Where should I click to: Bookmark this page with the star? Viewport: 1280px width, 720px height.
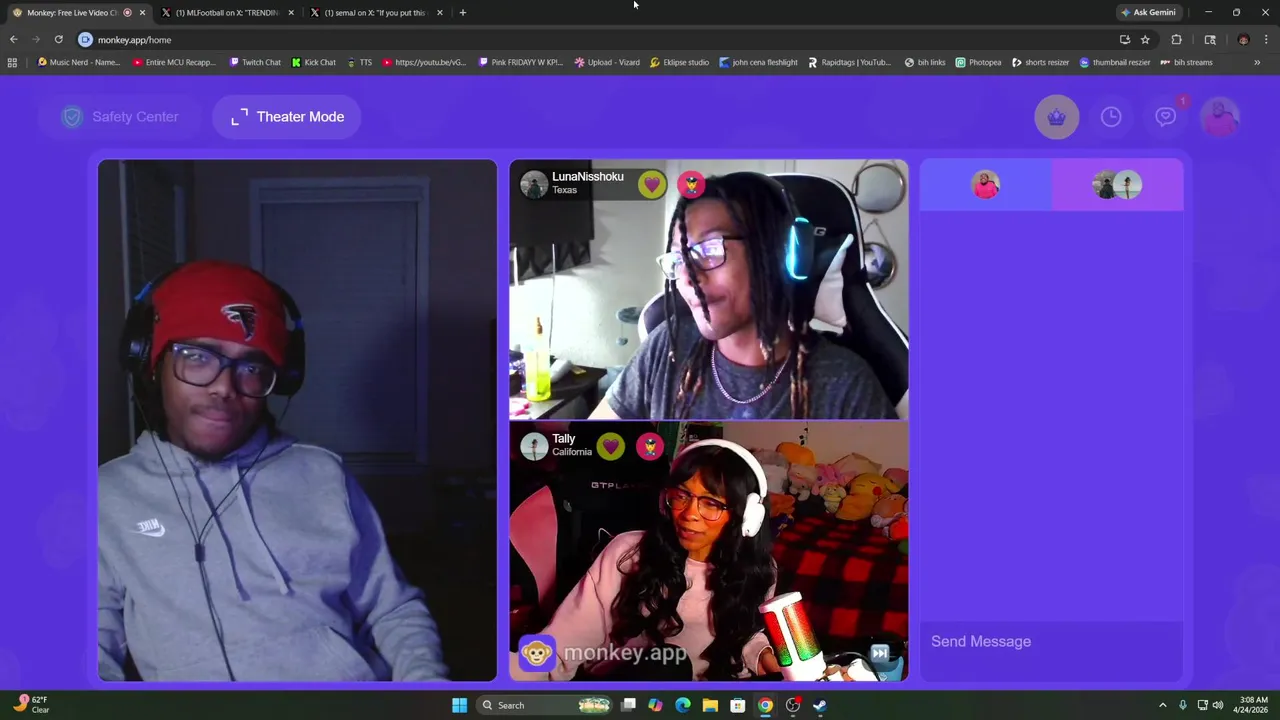pos(1145,40)
